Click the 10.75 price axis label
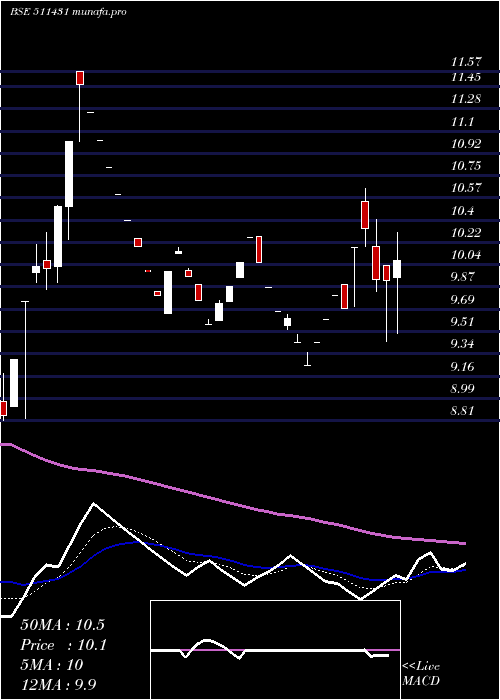The width and height of the screenshot is (500, 700). pyautogui.click(x=466, y=166)
